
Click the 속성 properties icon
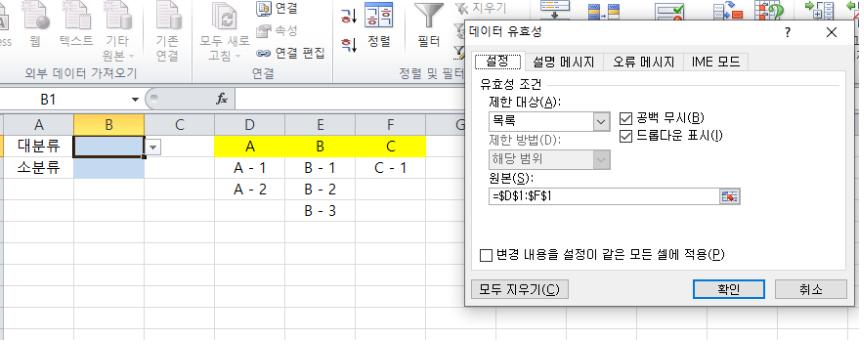click(x=264, y=31)
